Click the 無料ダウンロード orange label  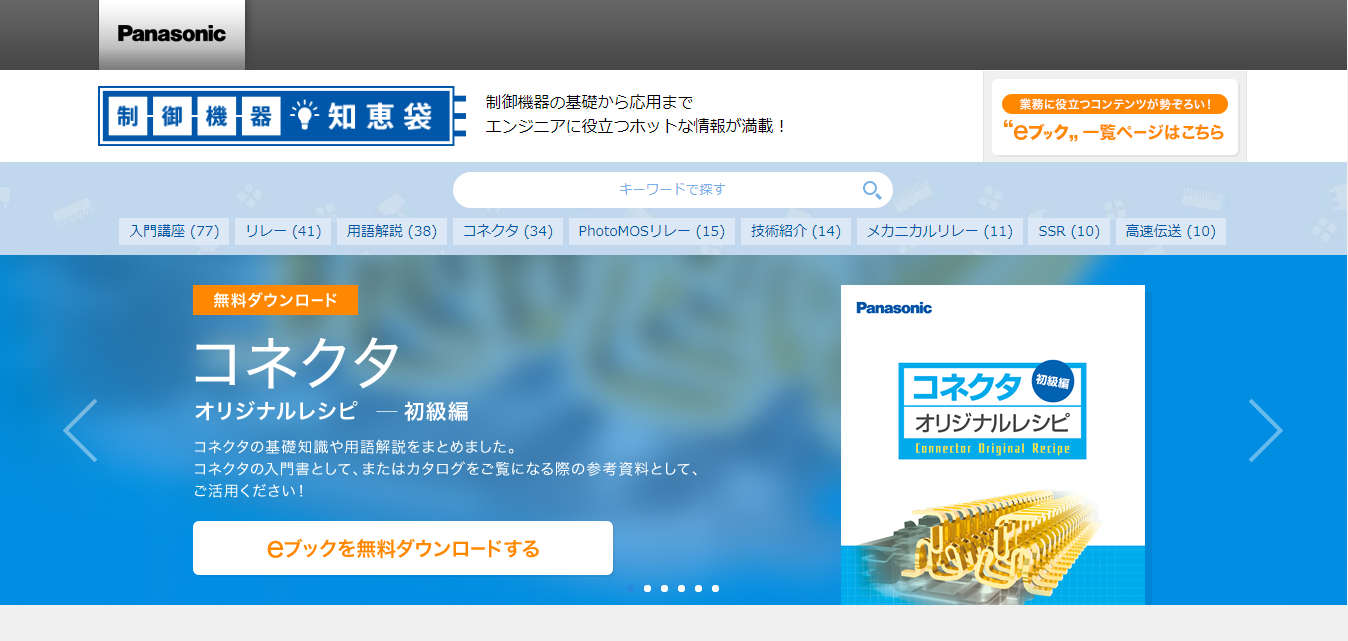coord(275,300)
